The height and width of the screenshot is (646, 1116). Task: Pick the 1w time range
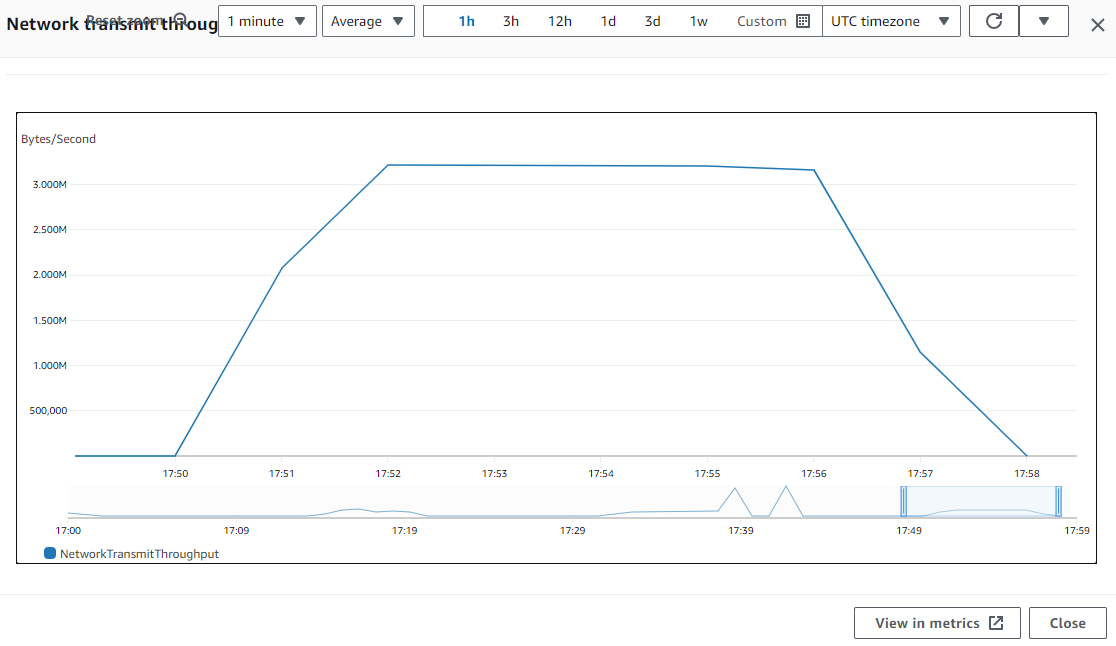click(699, 21)
